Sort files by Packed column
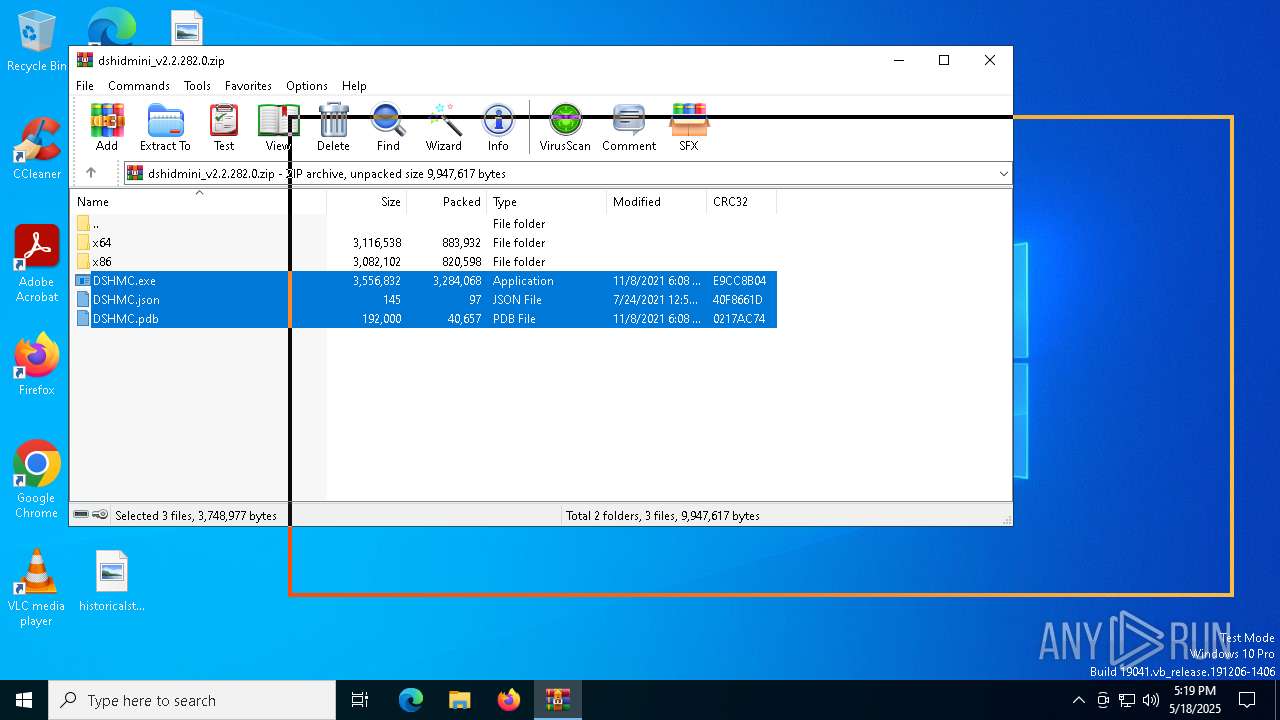 [447, 202]
